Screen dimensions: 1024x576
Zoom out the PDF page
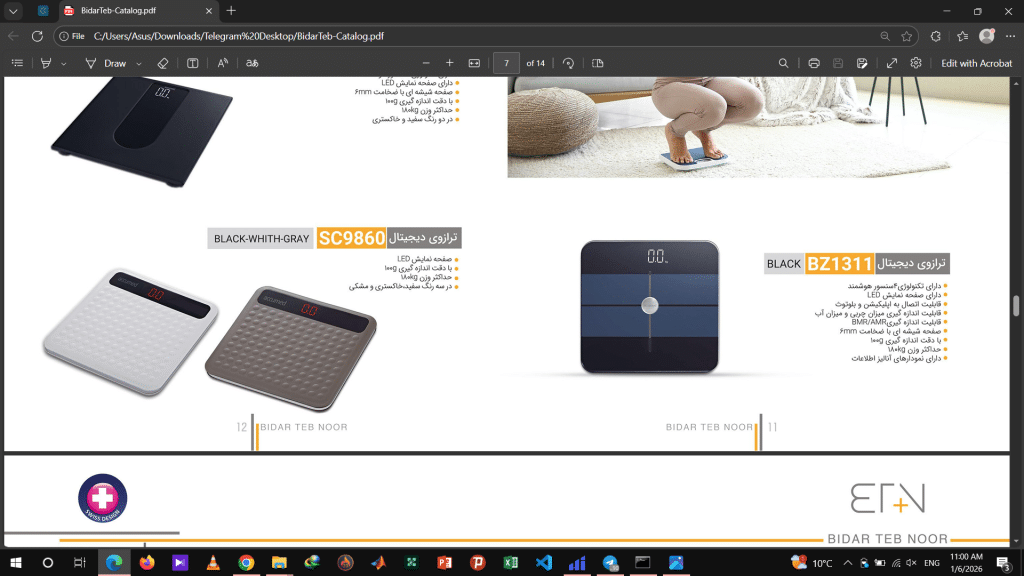426,63
